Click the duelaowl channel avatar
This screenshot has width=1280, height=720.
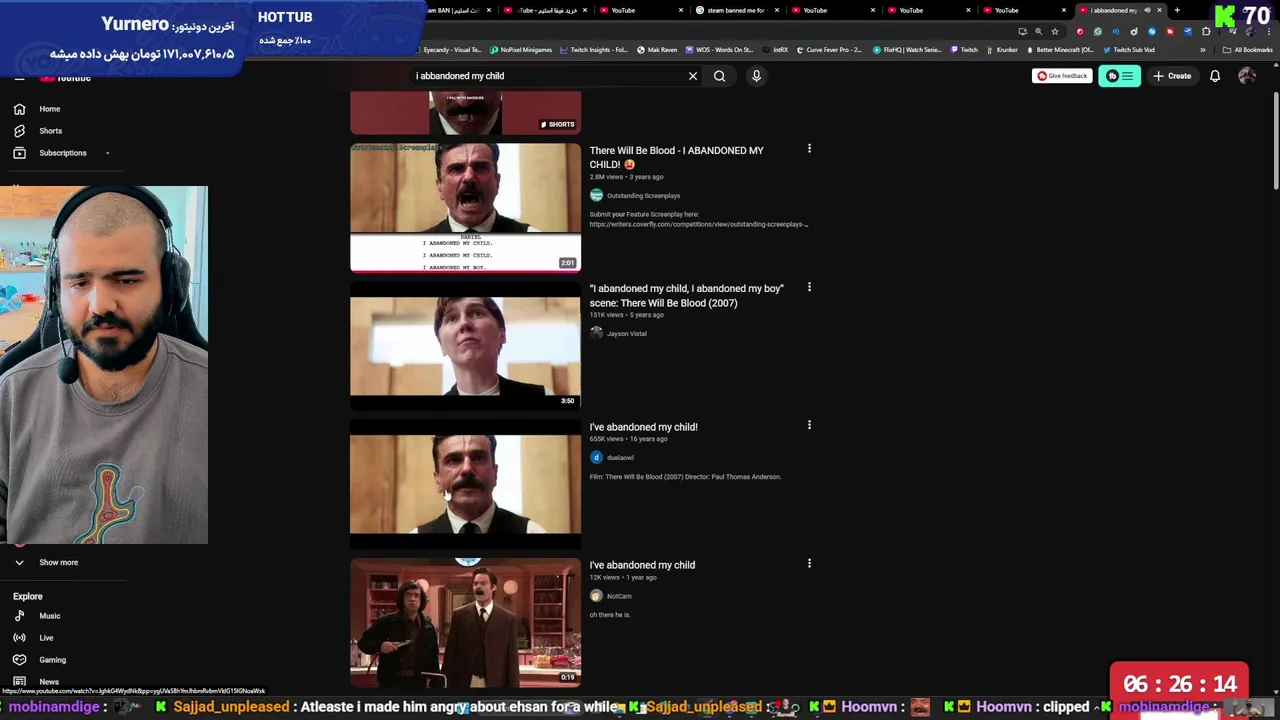coord(596,457)
